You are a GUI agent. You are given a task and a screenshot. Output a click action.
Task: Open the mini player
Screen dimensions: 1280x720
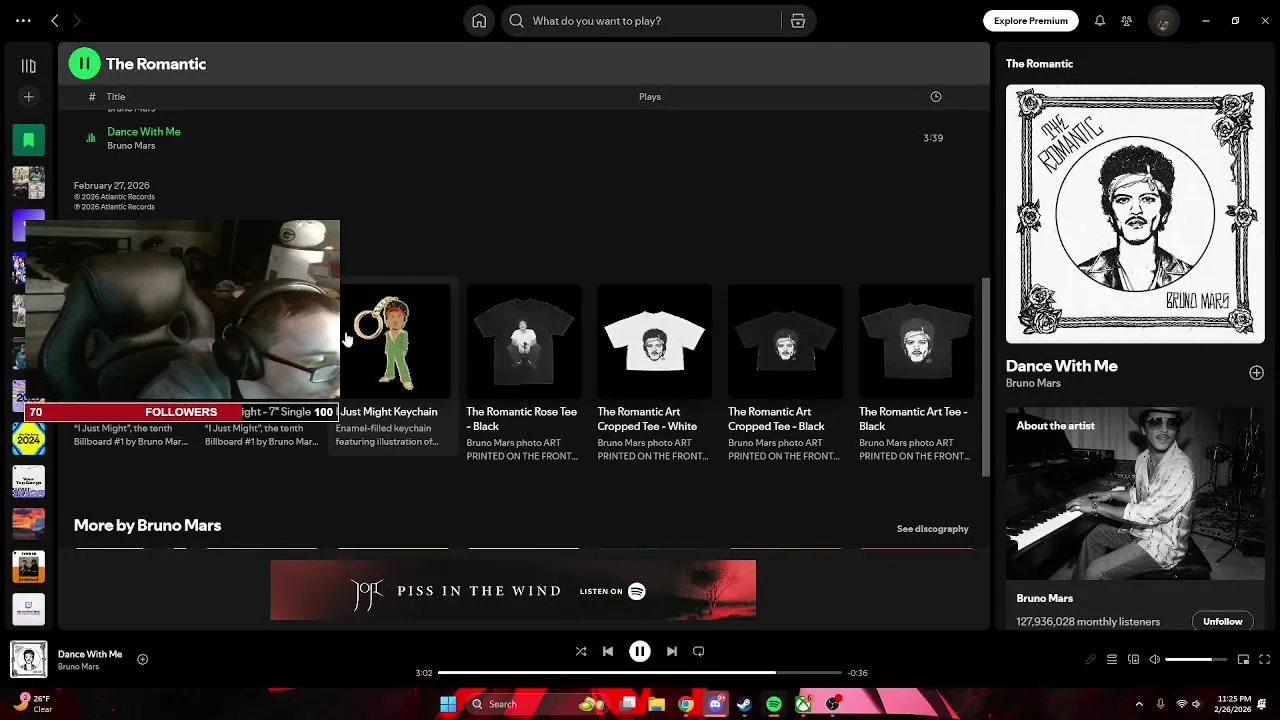coord(1244,660)
